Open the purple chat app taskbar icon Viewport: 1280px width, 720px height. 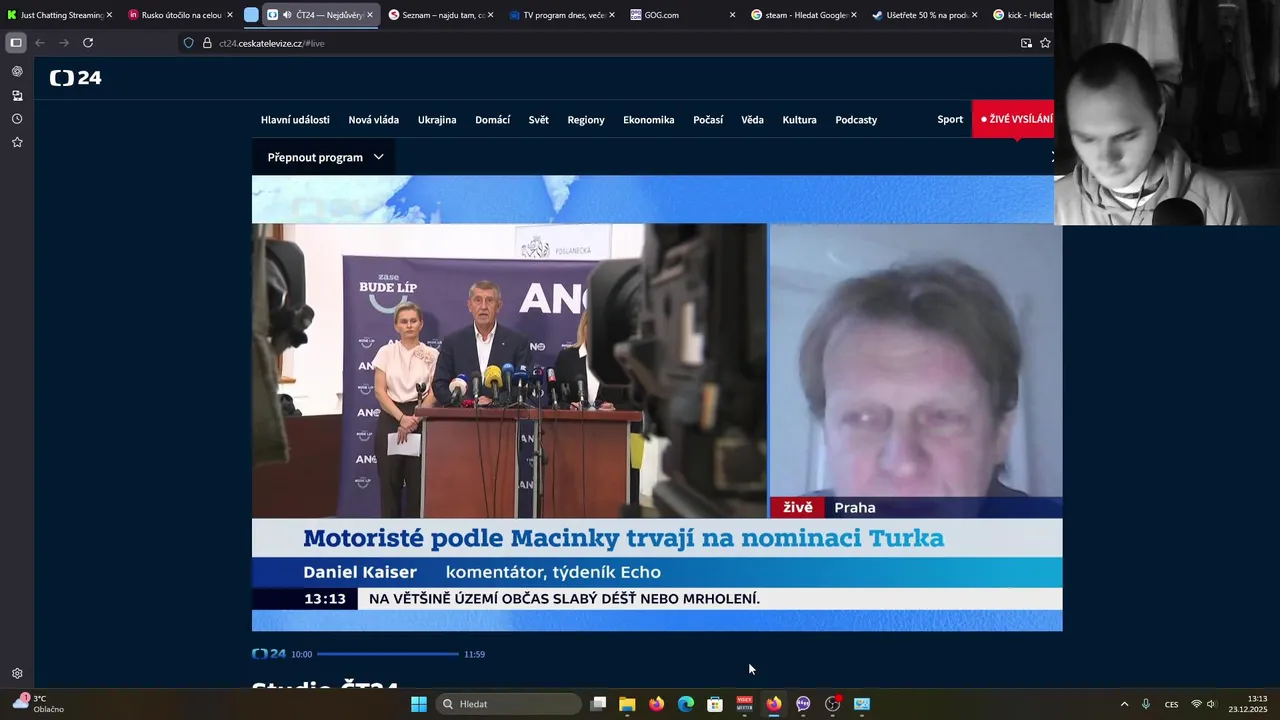click(803, 704)
